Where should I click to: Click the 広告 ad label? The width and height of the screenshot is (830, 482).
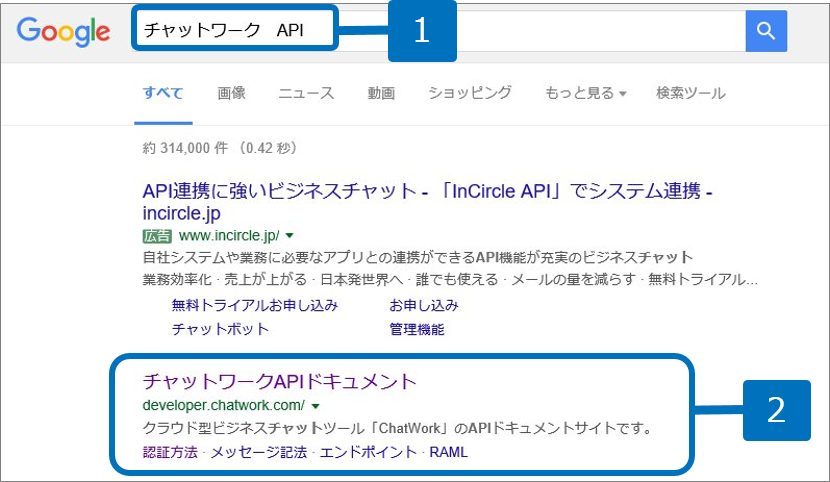[x=157, y=235]
